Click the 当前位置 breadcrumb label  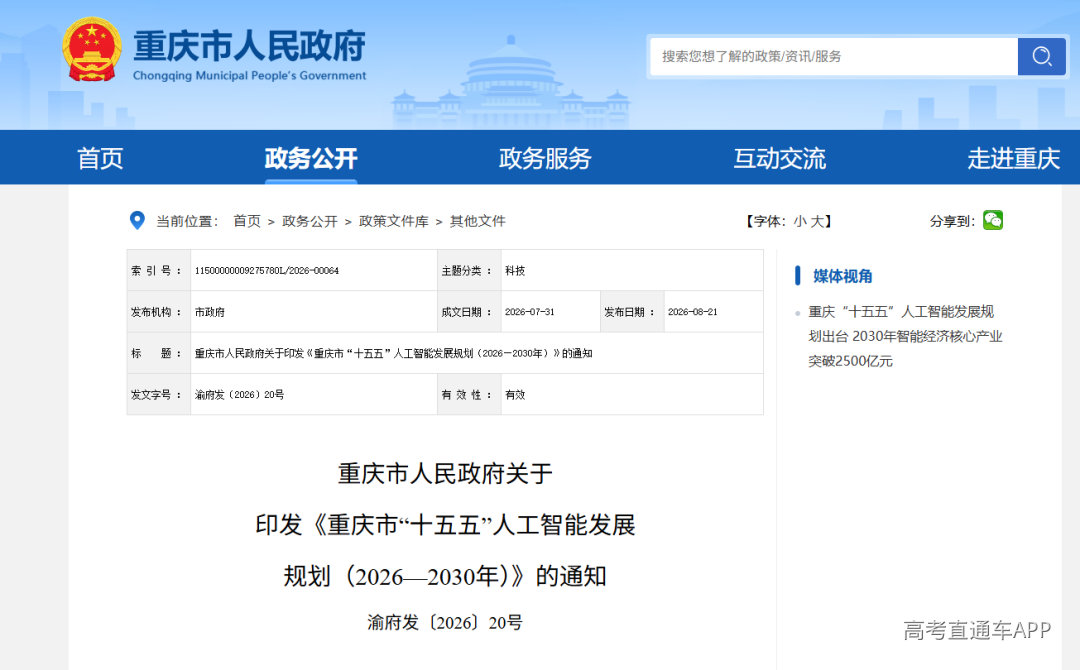pos(187,221)
